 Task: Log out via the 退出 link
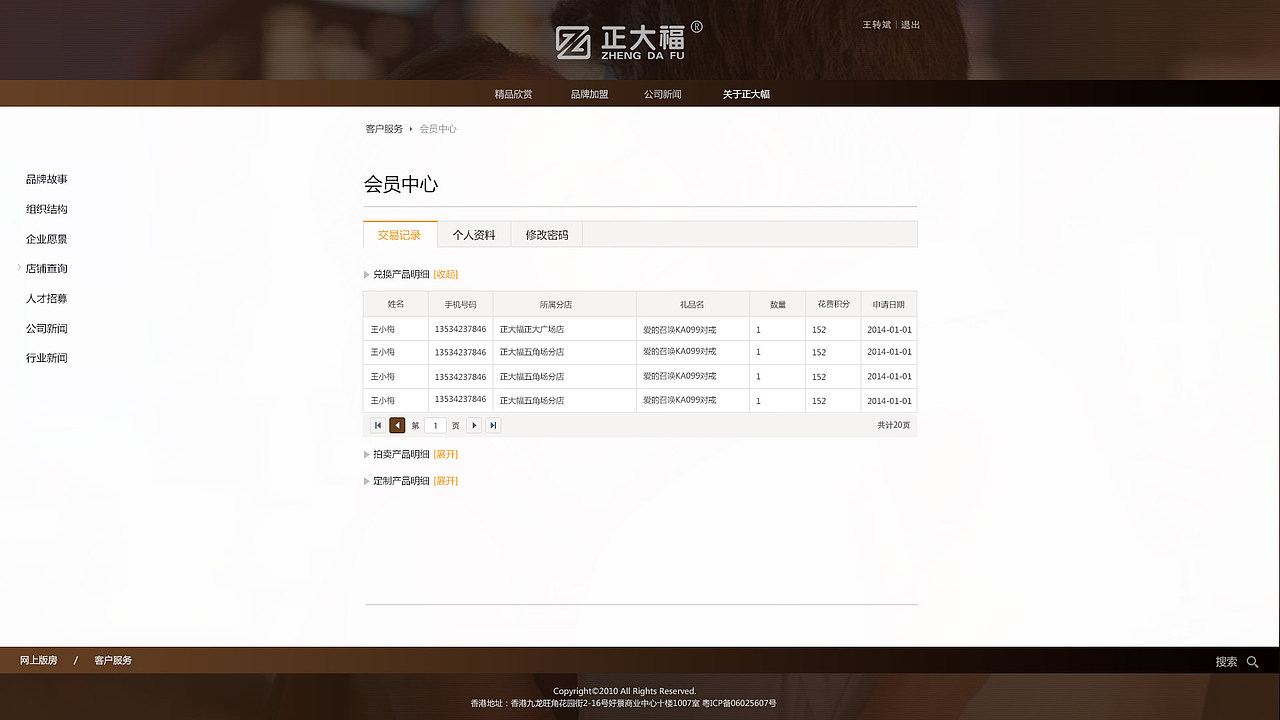[x=908, y=23]
